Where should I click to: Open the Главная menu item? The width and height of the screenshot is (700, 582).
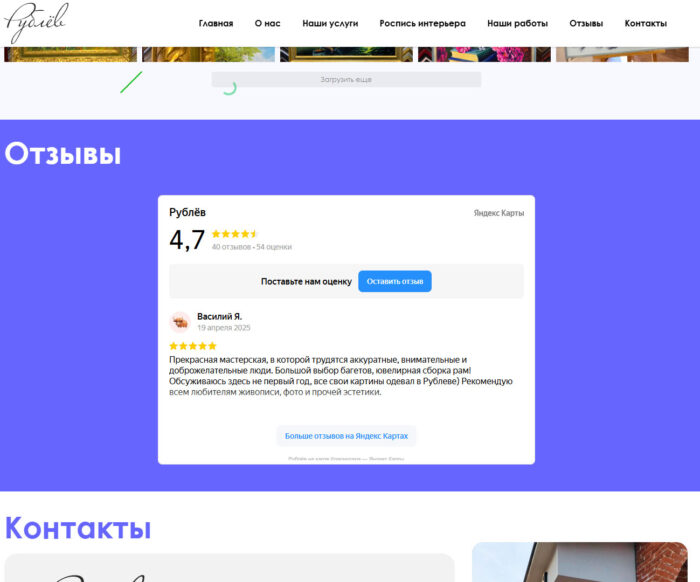coord(216,23)
